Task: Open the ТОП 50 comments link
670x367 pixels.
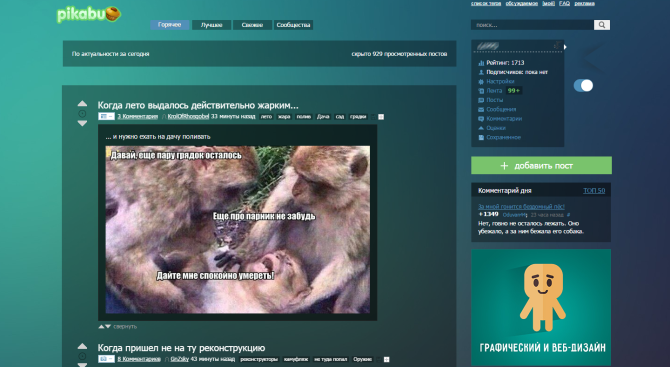Action: (594, 191)
